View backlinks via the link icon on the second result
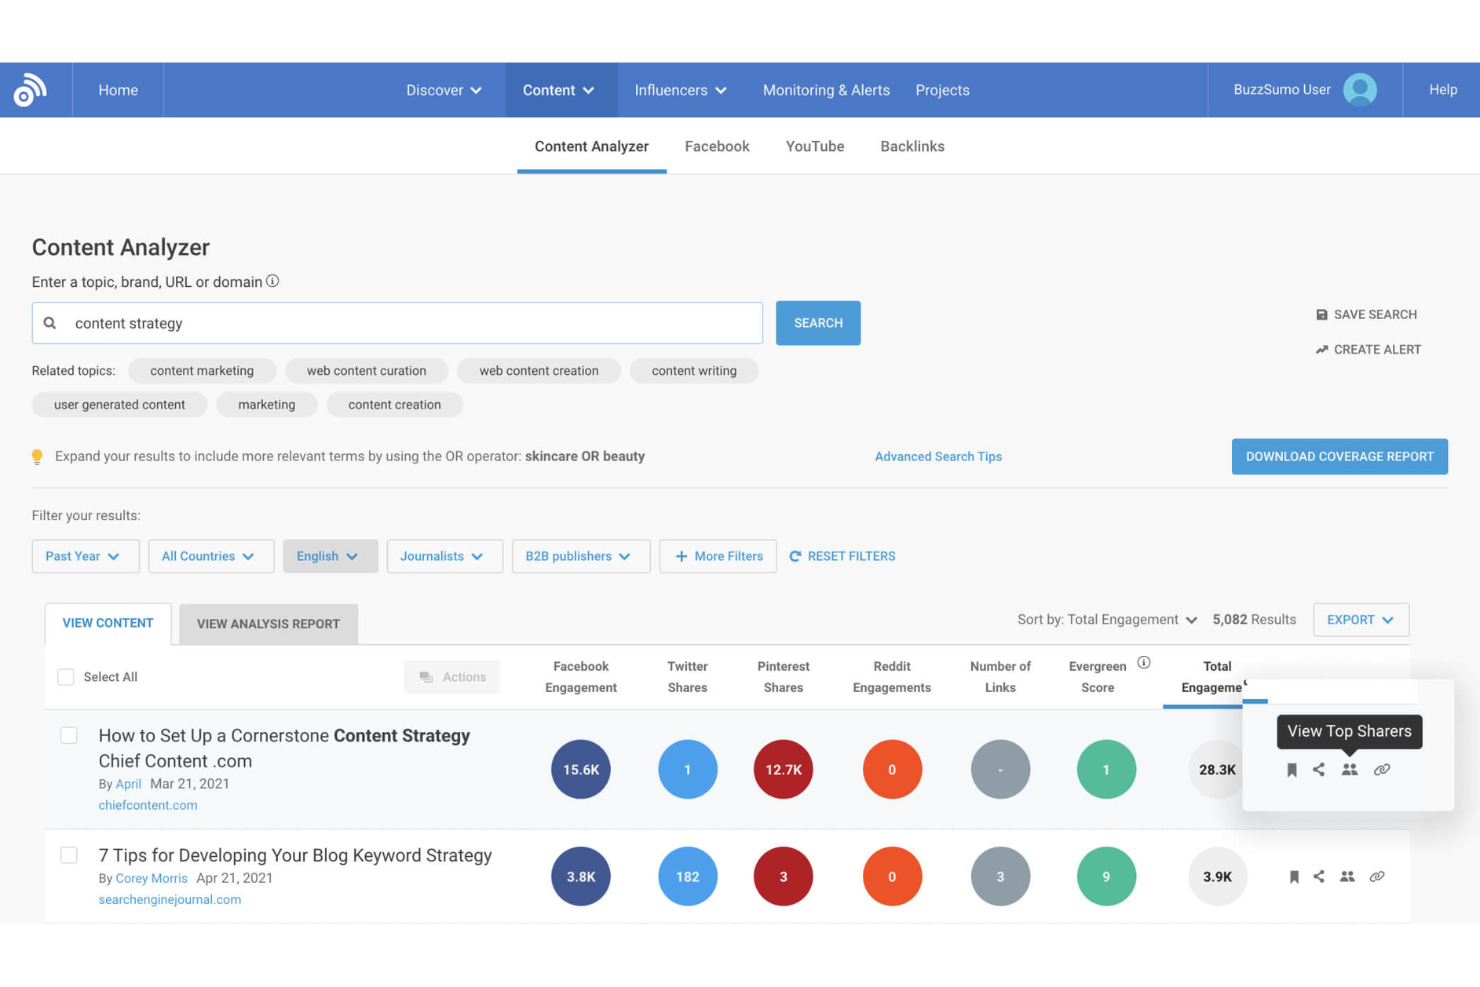 pyautogui.click(x=1377, y=876)
